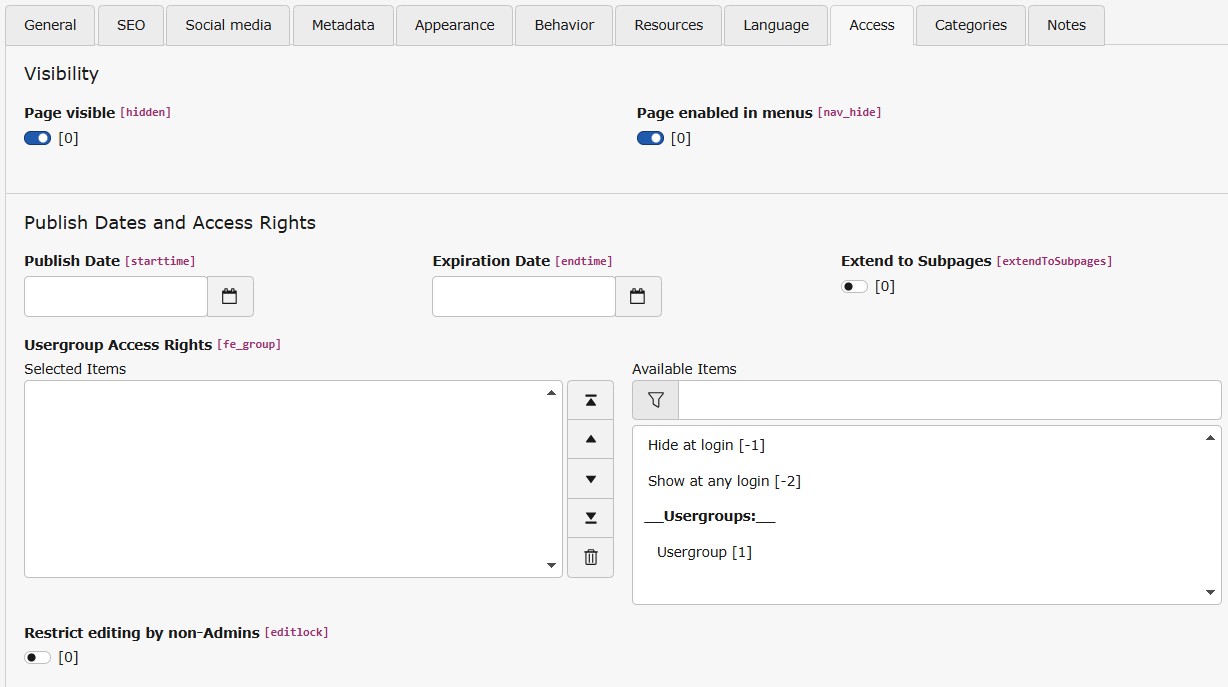Switch to the General tab
The image size is (1228, 687).
point(50,25)
